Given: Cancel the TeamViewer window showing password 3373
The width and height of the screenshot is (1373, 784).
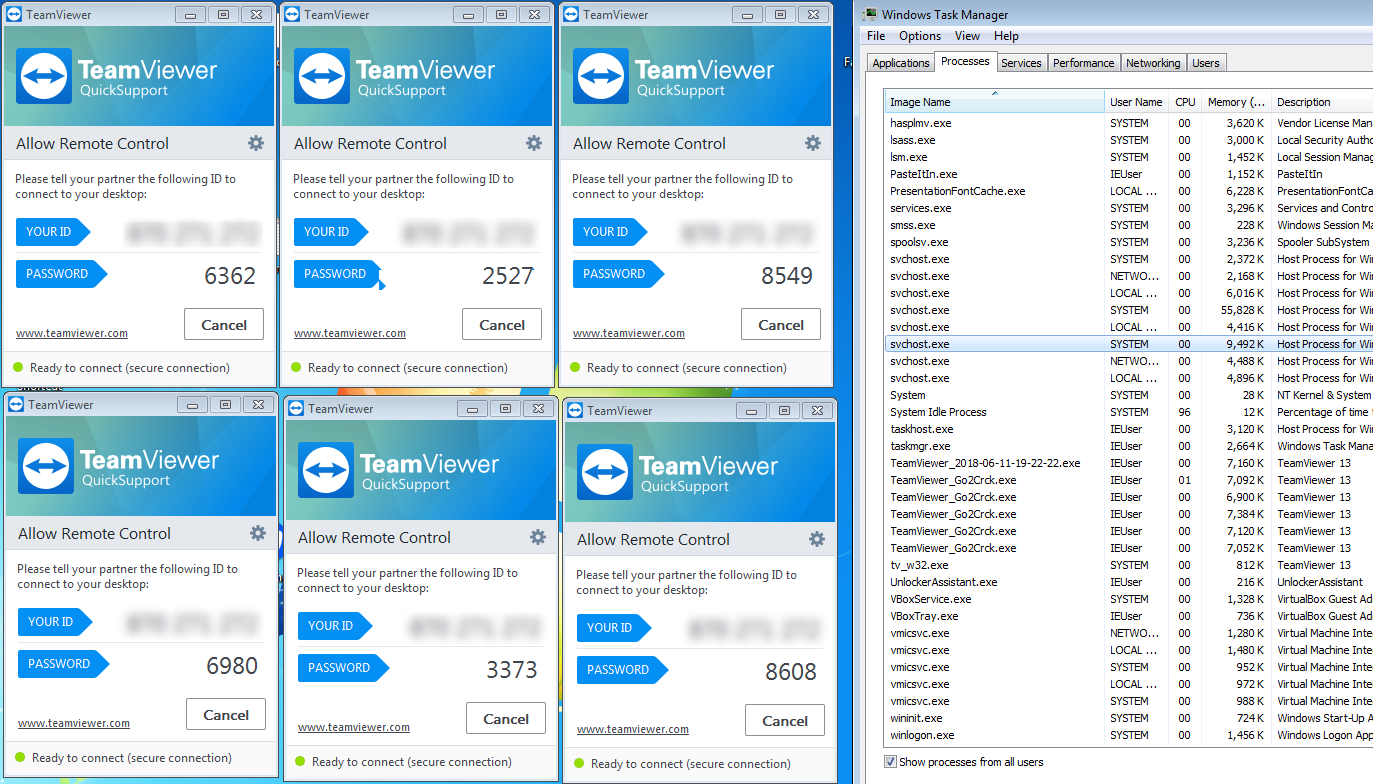Looking at the screenshot, I should point(506,718).
